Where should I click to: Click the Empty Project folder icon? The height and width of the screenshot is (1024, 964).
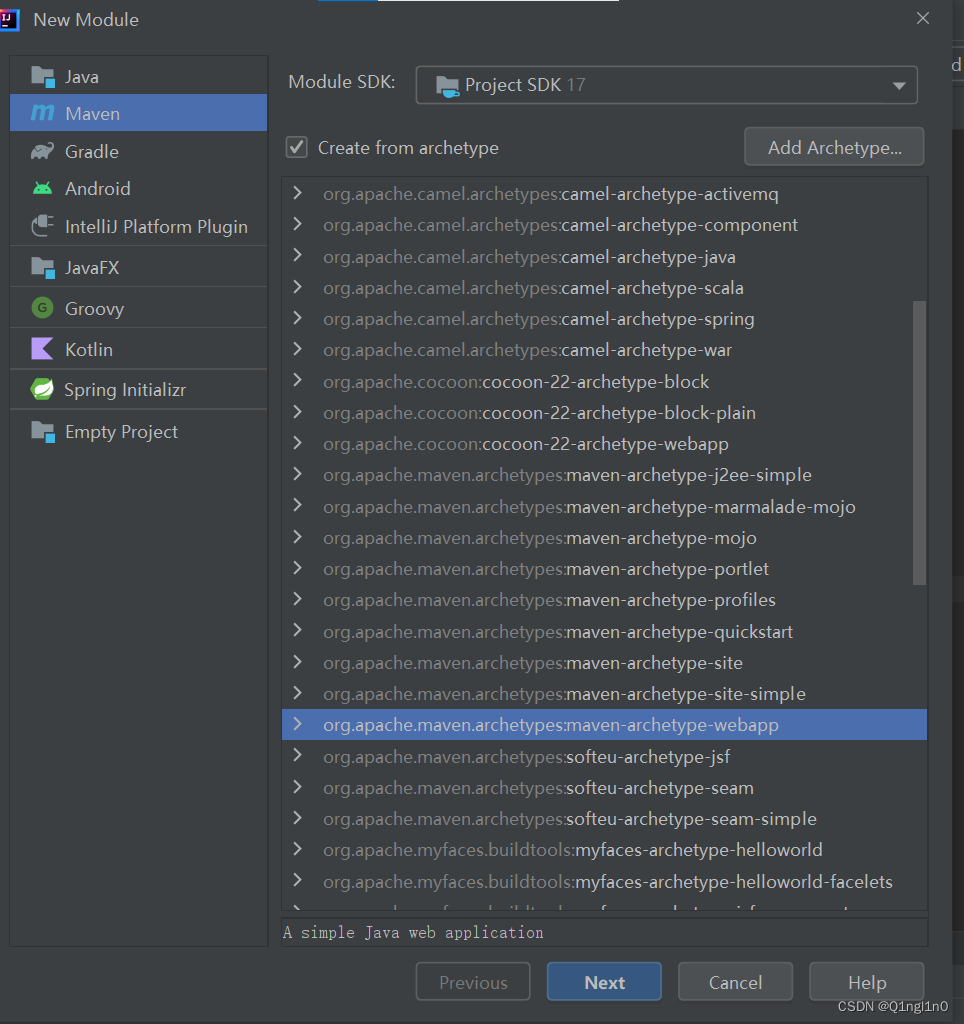point(43,432)
